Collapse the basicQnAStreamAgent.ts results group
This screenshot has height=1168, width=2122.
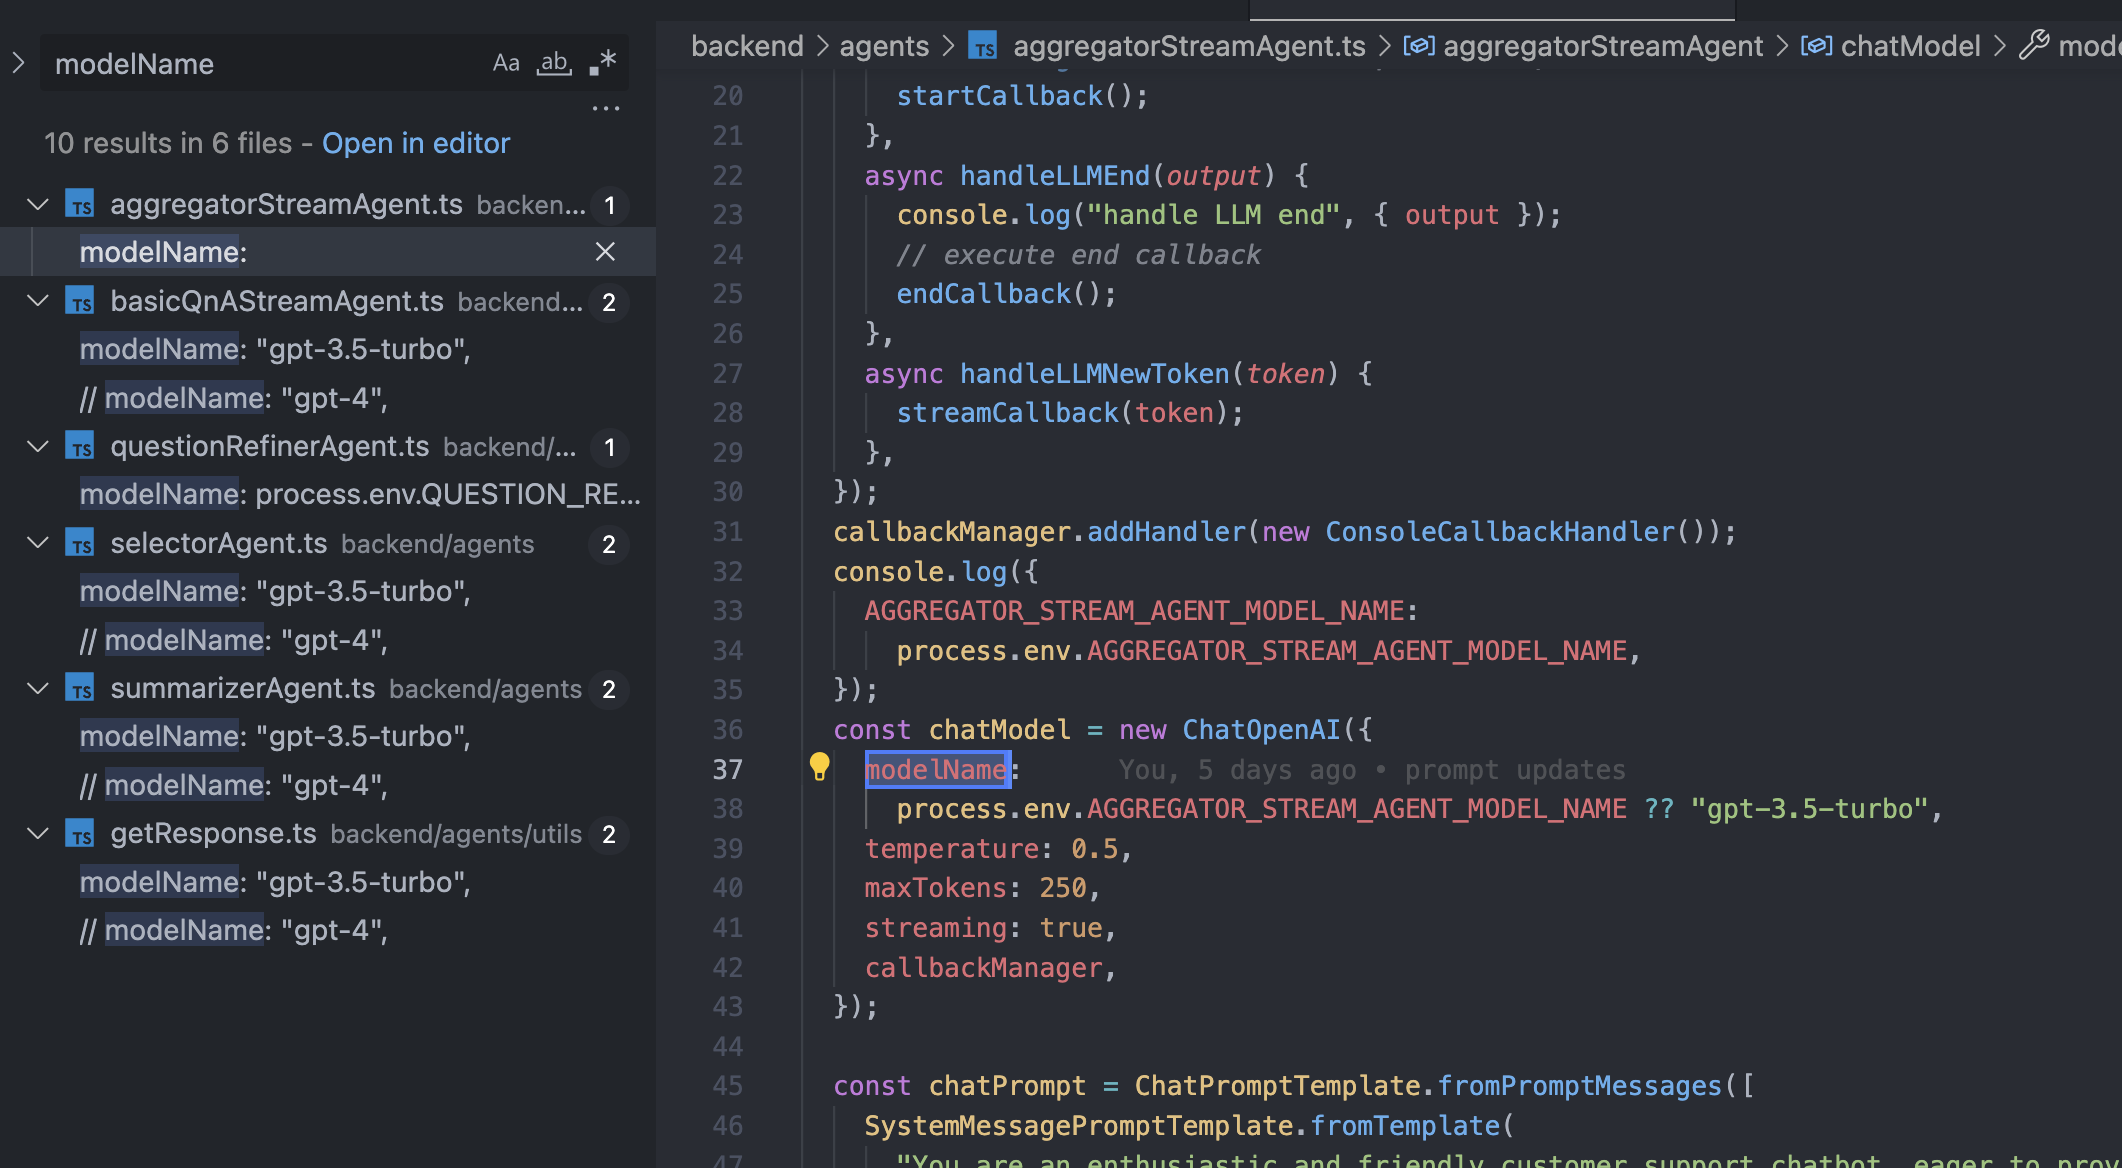pyautogui.click(x=38, y=301)
